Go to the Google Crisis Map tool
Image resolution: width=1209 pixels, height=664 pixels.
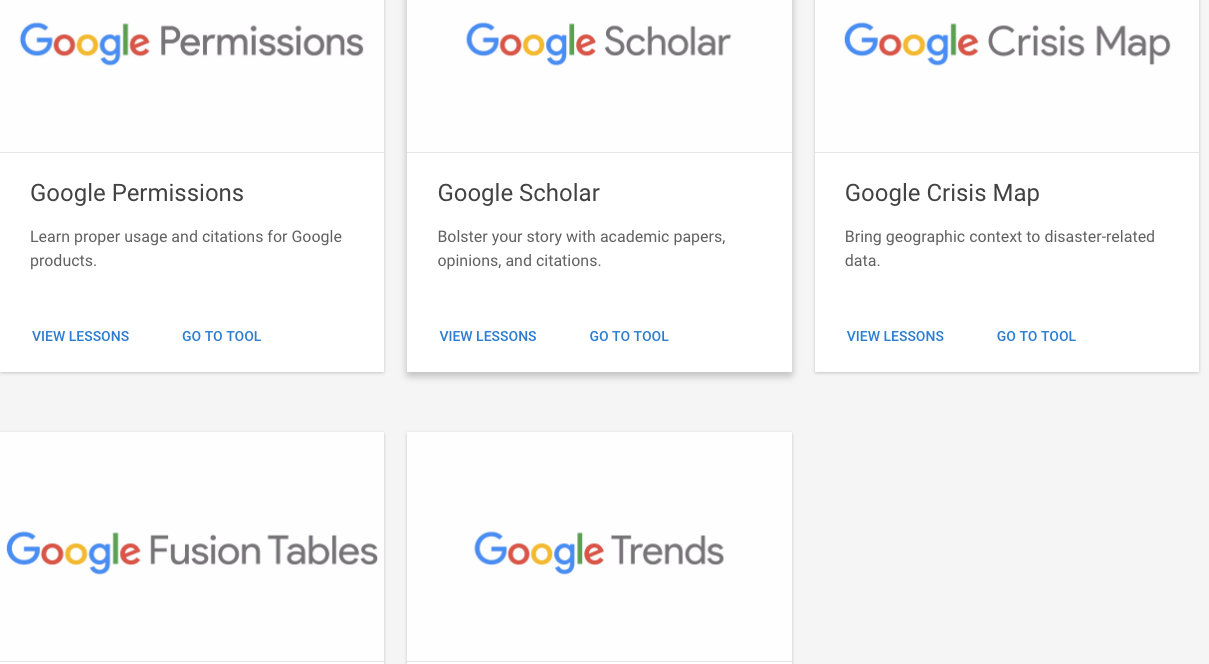1036,336
